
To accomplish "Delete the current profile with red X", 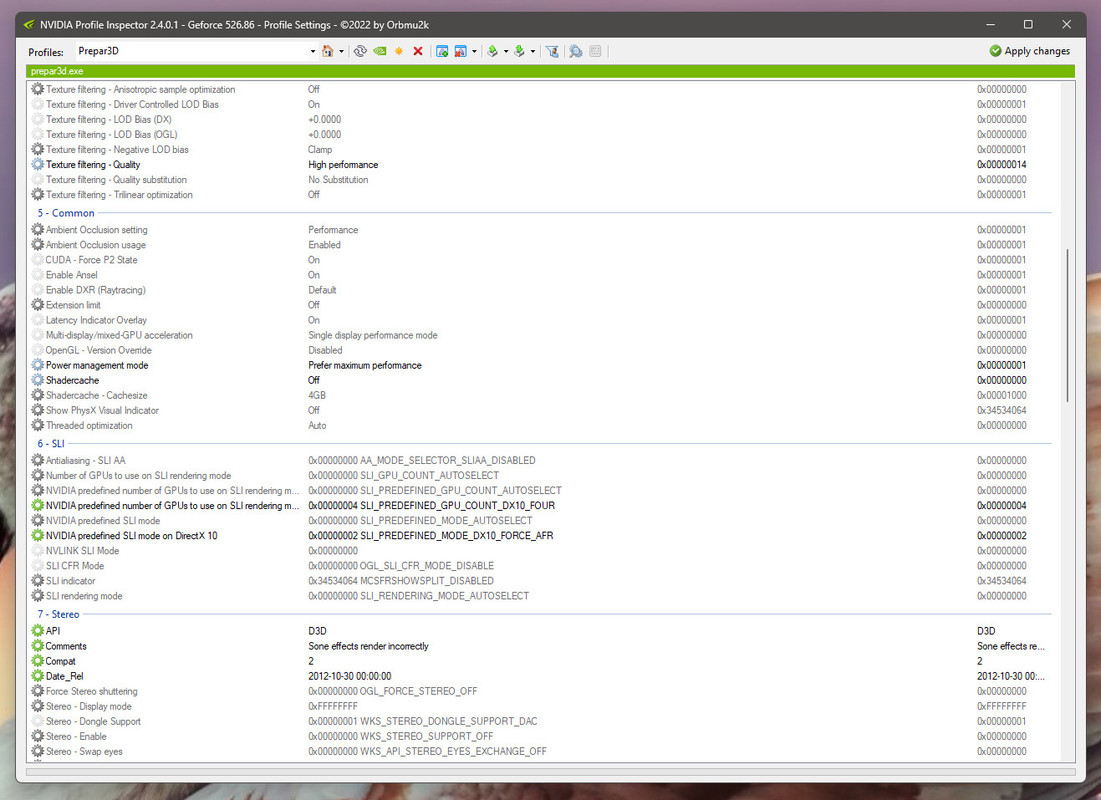I will pyautogui.click(x=418, y=51).
